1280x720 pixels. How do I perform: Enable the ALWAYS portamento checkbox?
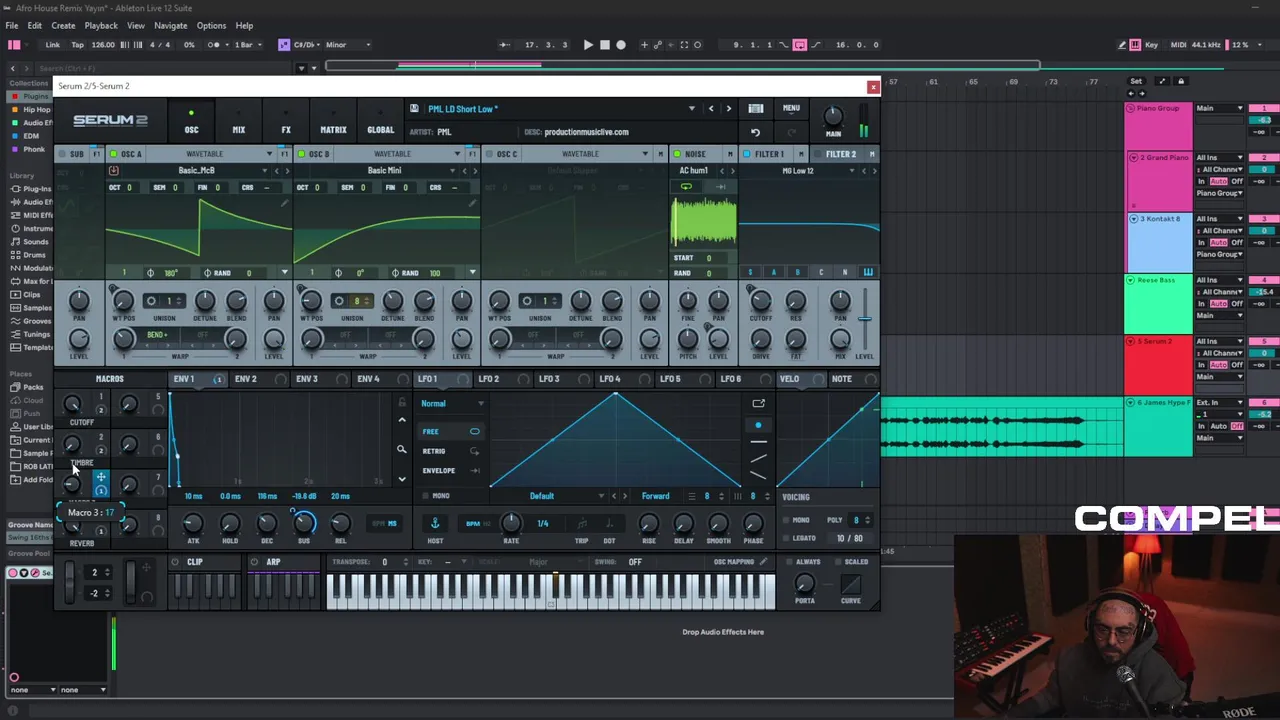pyautogui.click(x=791, y=562)
